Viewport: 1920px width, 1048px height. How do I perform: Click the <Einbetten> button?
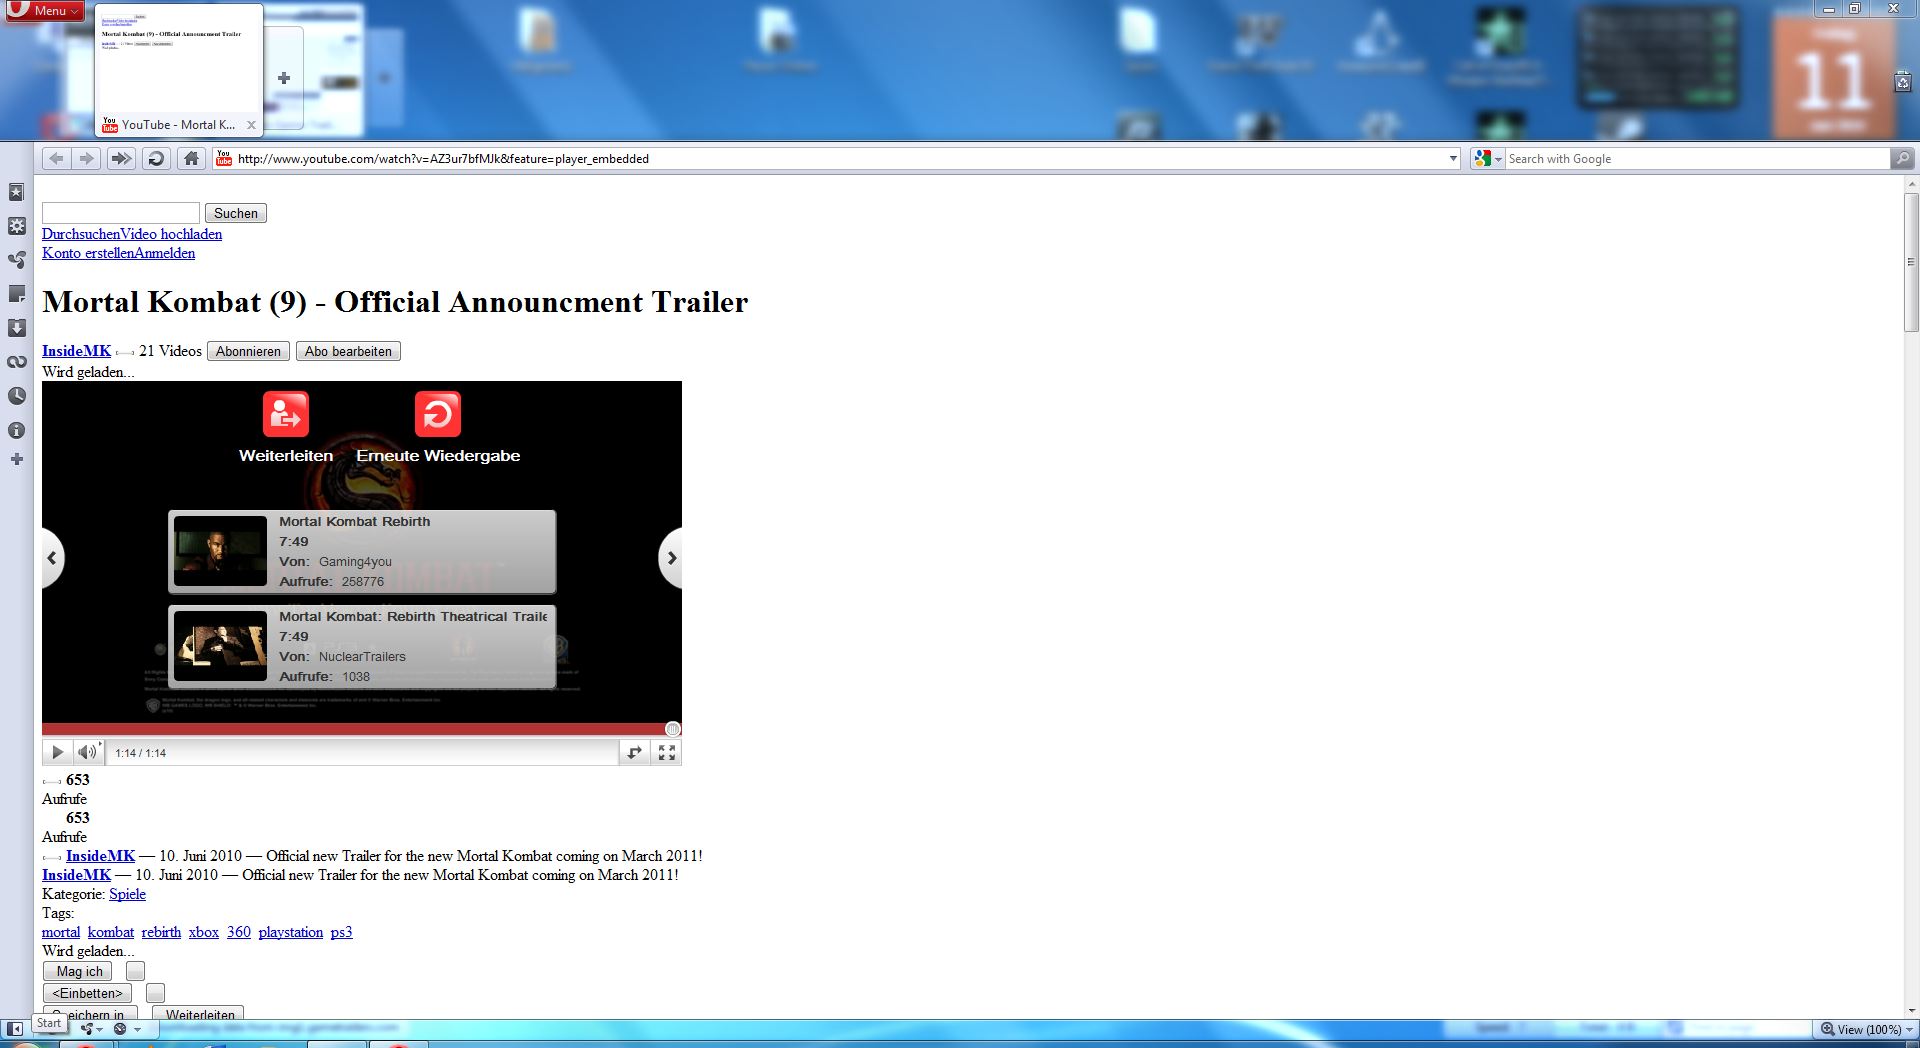[87, 993]
